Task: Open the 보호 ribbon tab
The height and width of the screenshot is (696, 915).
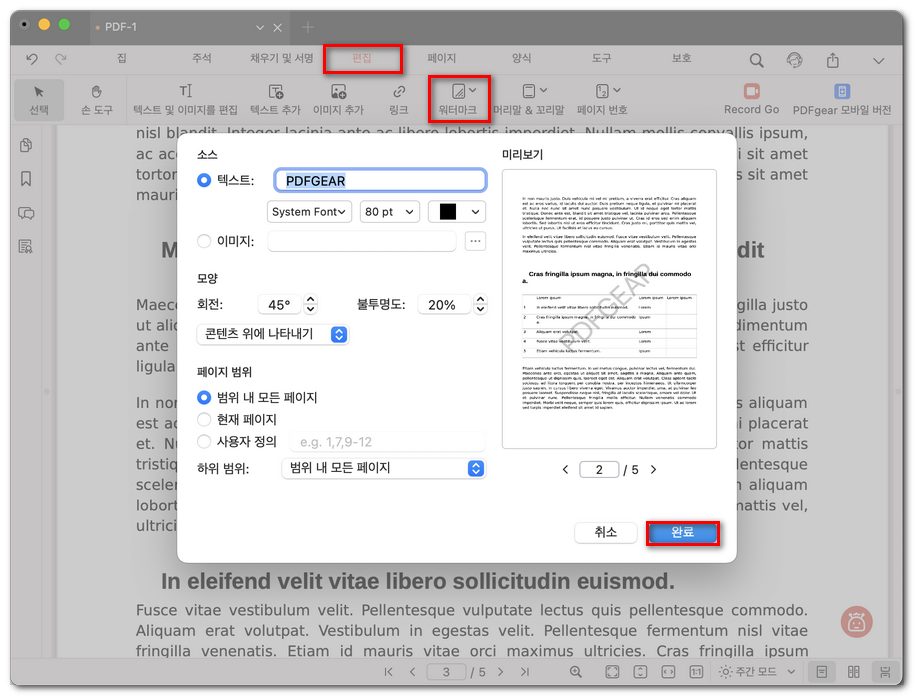Action: (681, 59)
